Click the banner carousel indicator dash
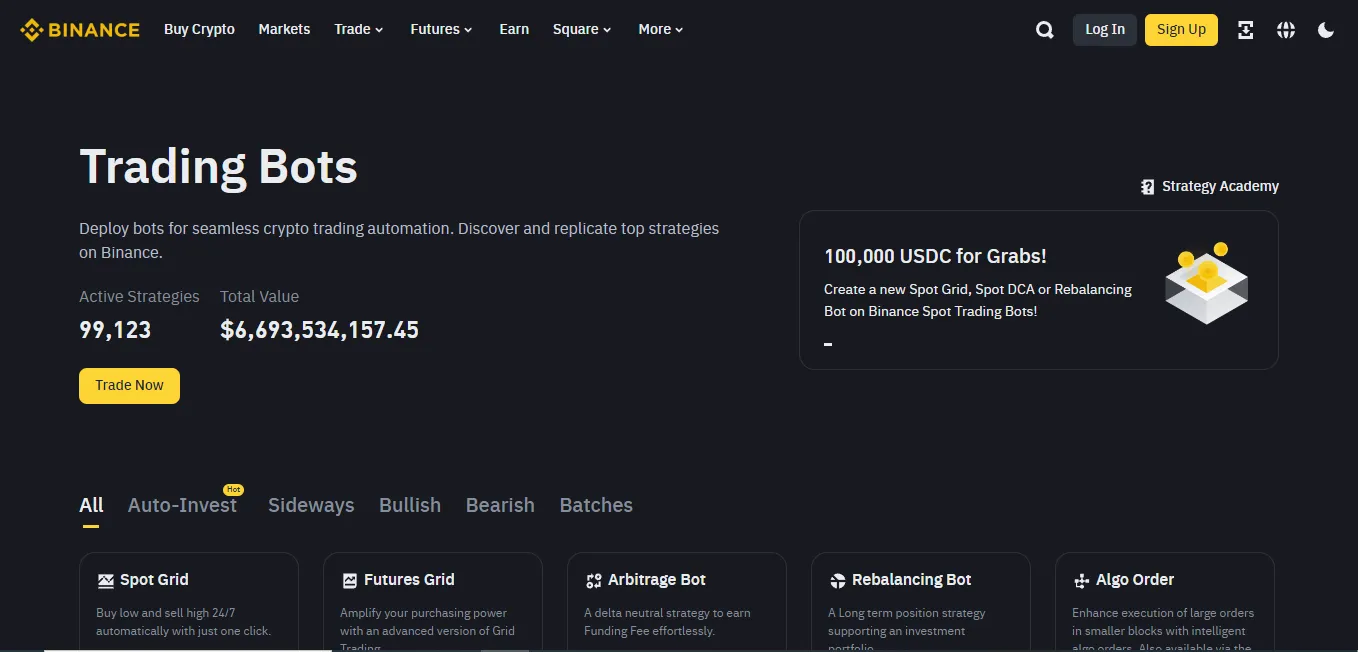This screenshot has width=1358, height=652. [828, 345]
